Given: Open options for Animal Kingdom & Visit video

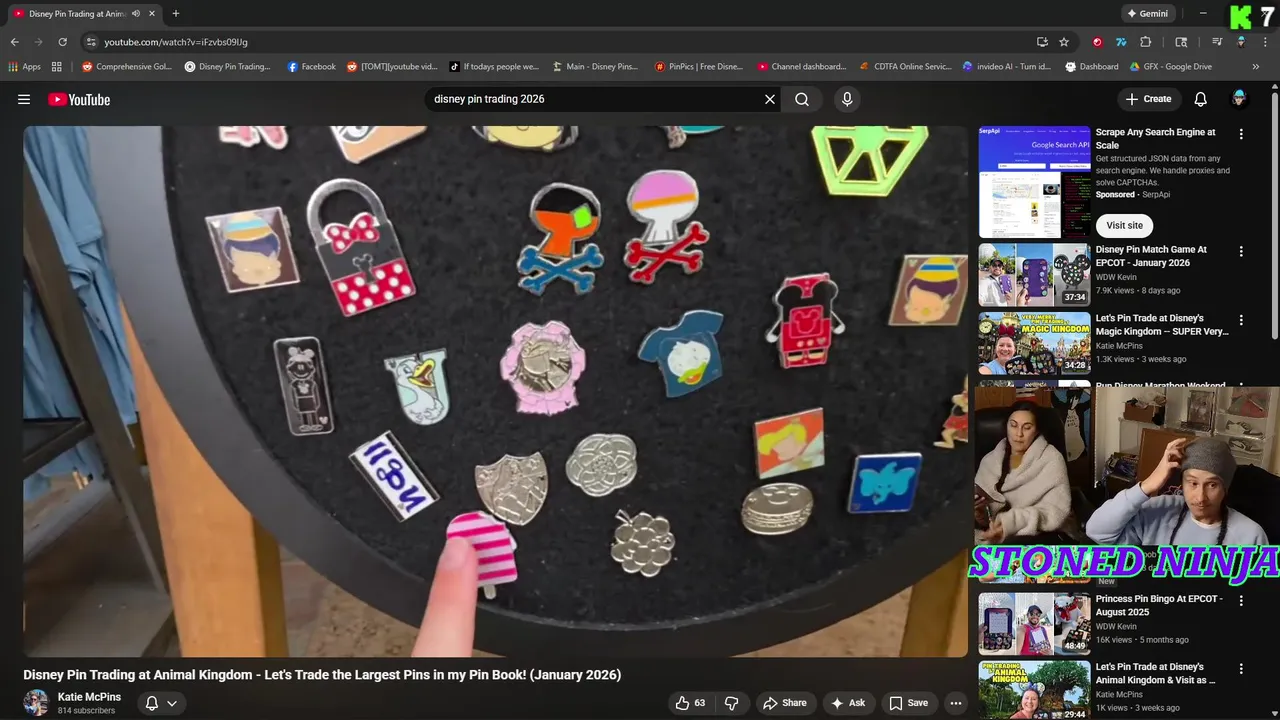Looking at the screenshot, I should point(1241,669).
